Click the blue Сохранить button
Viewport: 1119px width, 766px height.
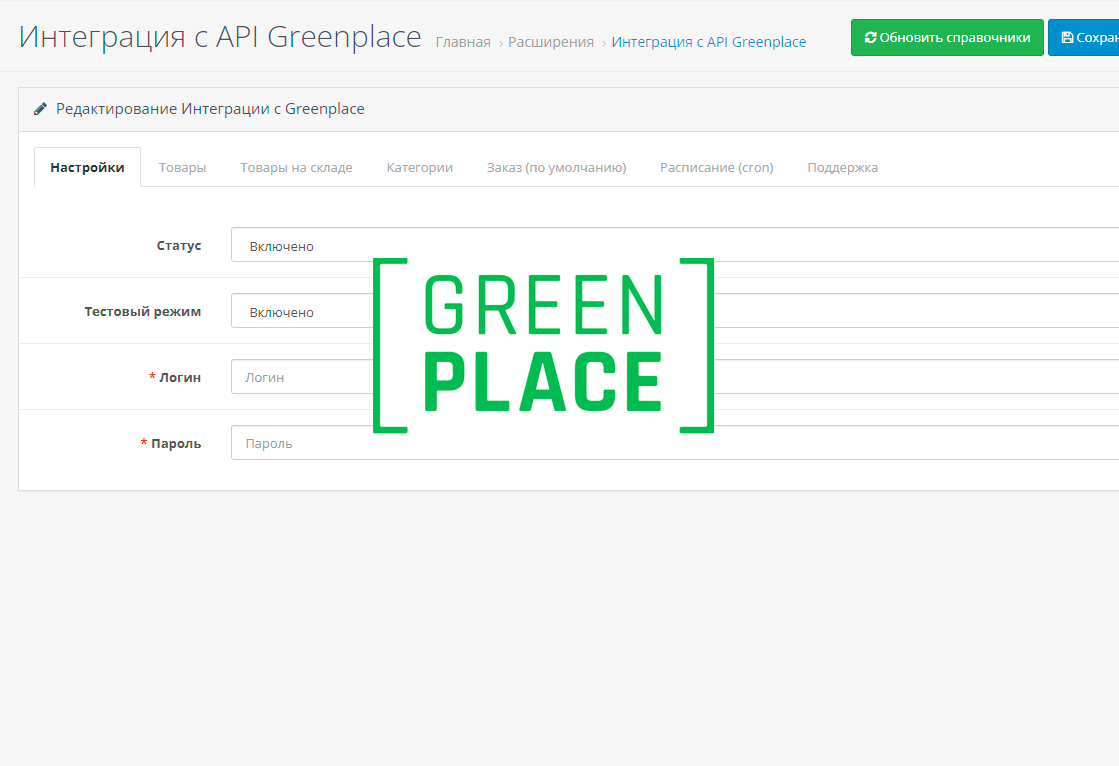[1083, 38]
